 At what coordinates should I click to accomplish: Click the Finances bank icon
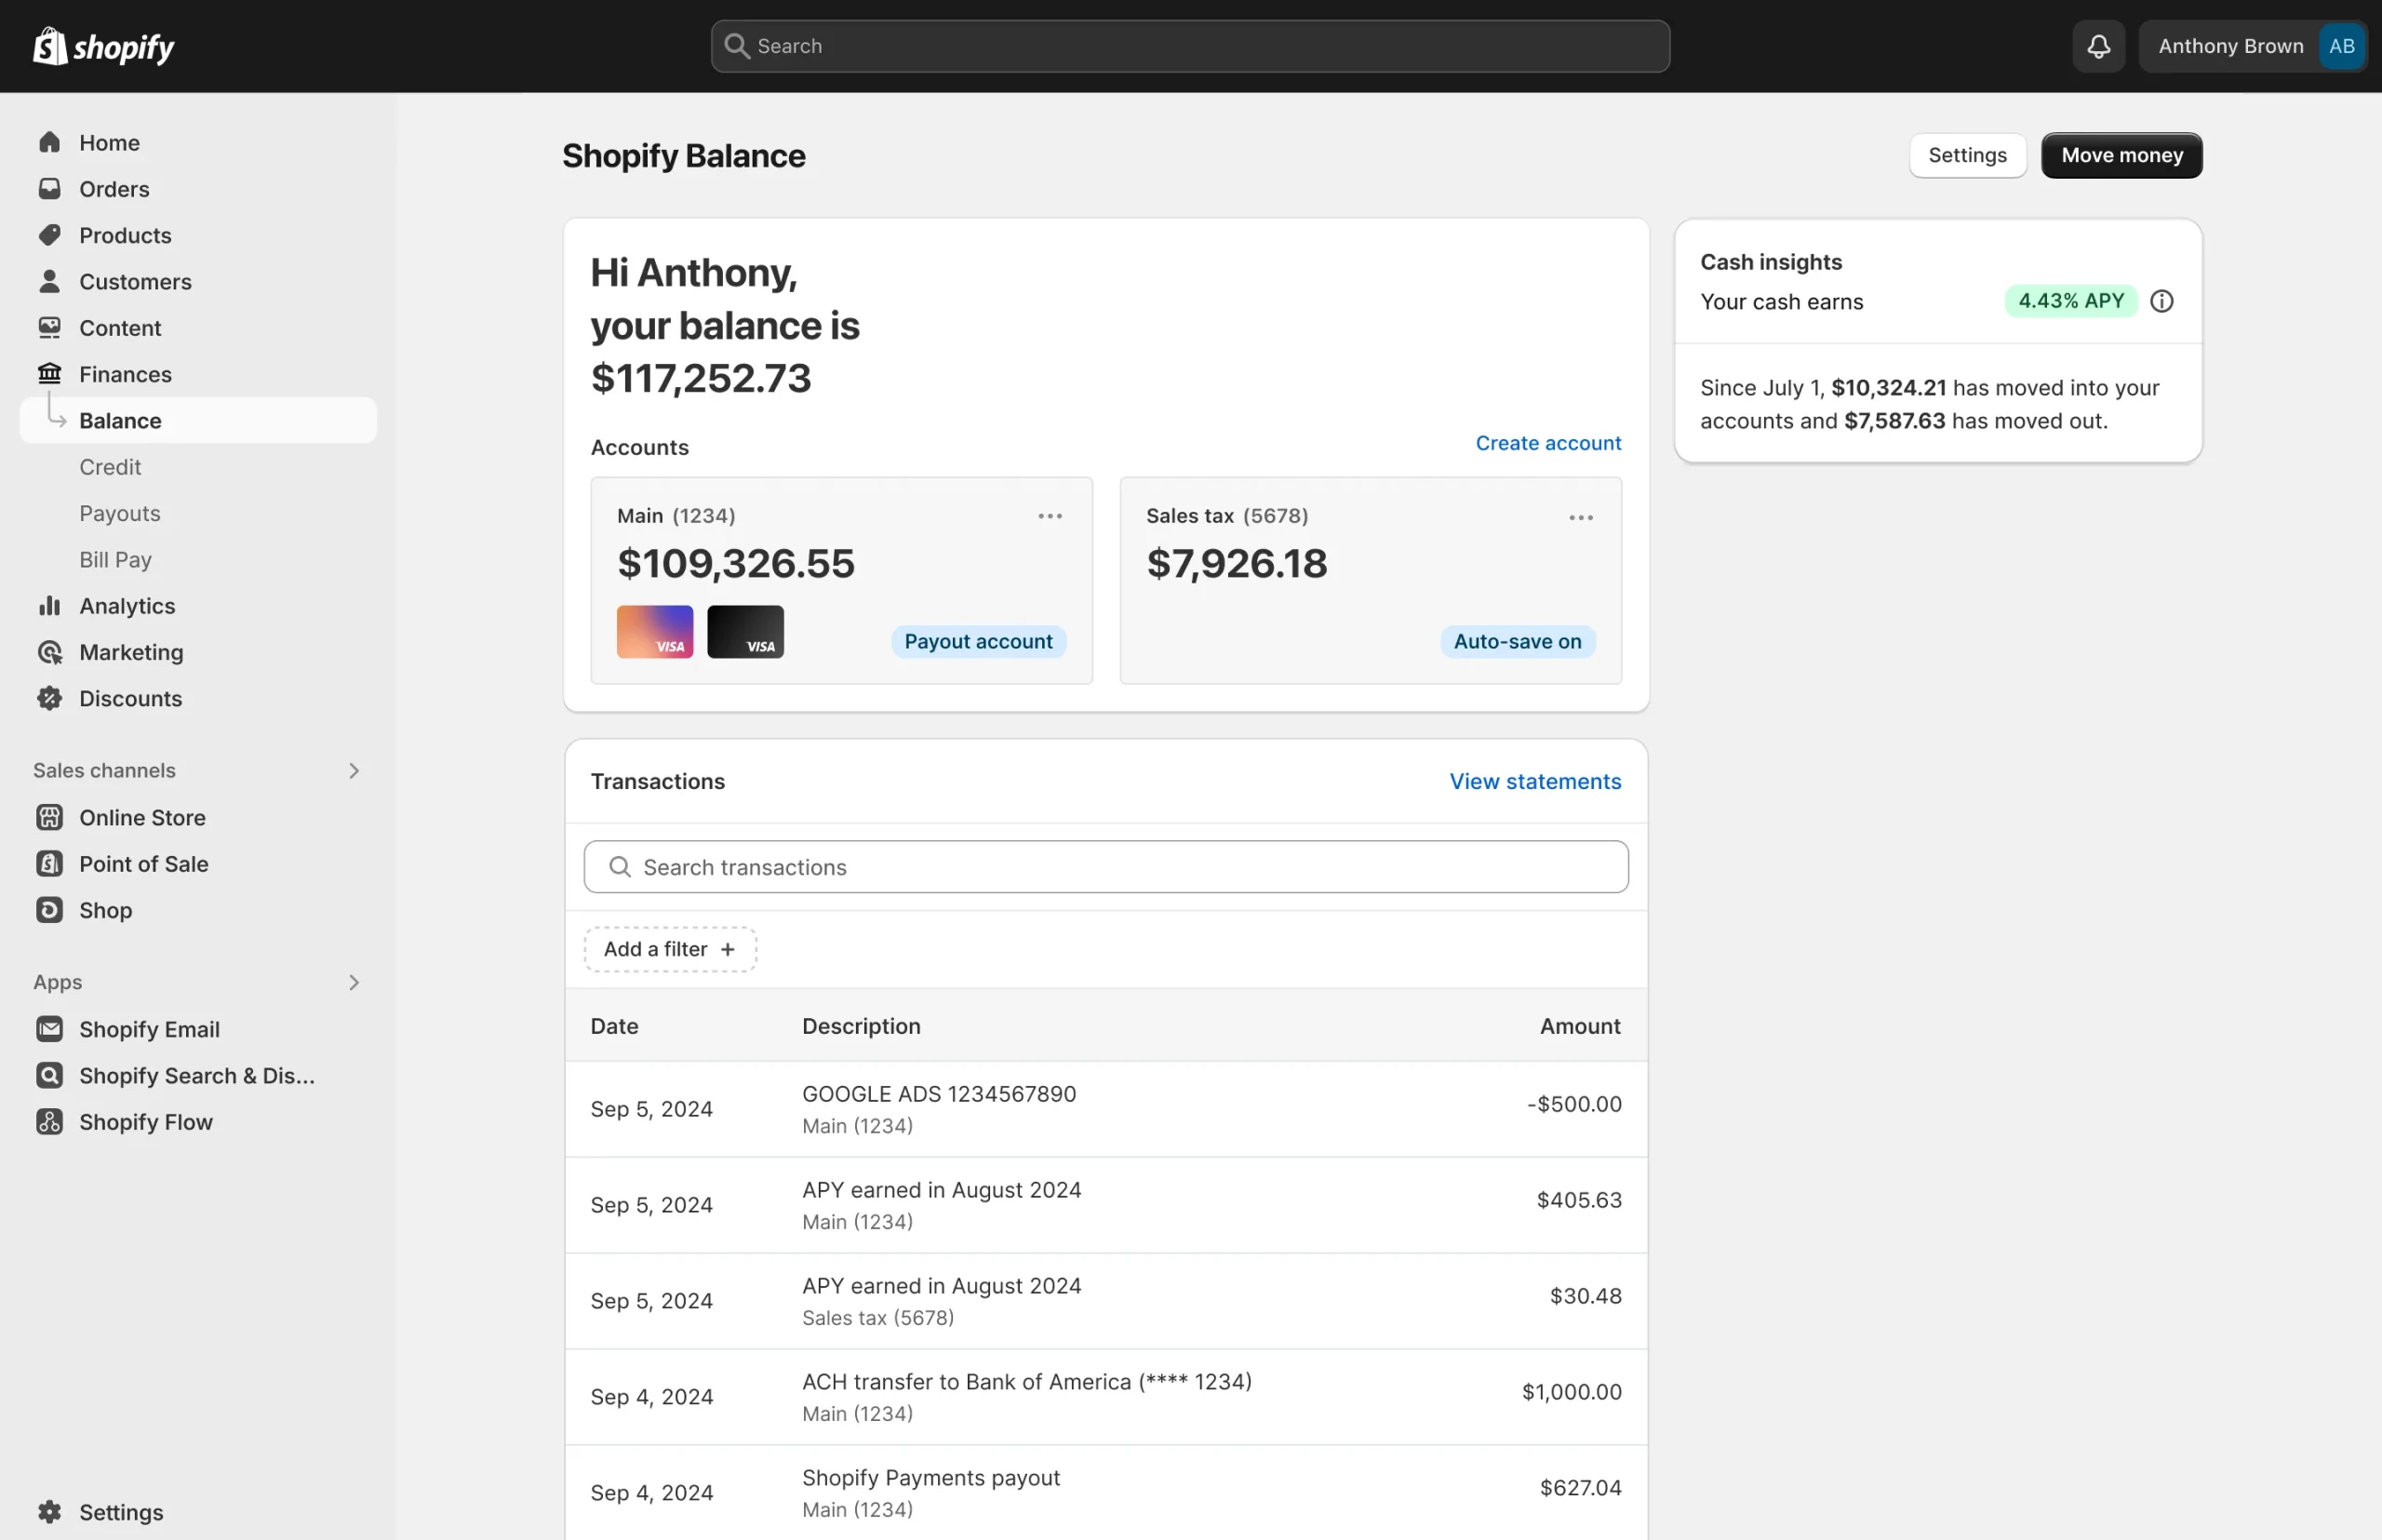(x=49, y=373)
